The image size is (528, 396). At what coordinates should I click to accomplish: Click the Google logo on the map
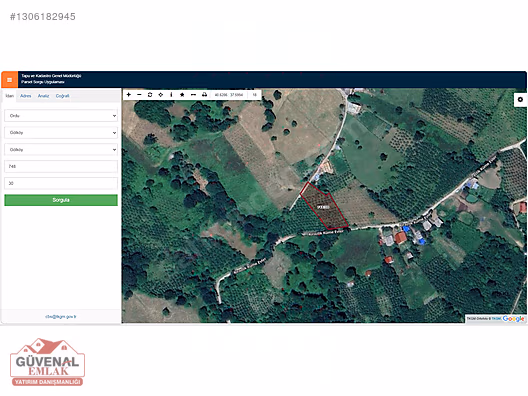point(514,318)
